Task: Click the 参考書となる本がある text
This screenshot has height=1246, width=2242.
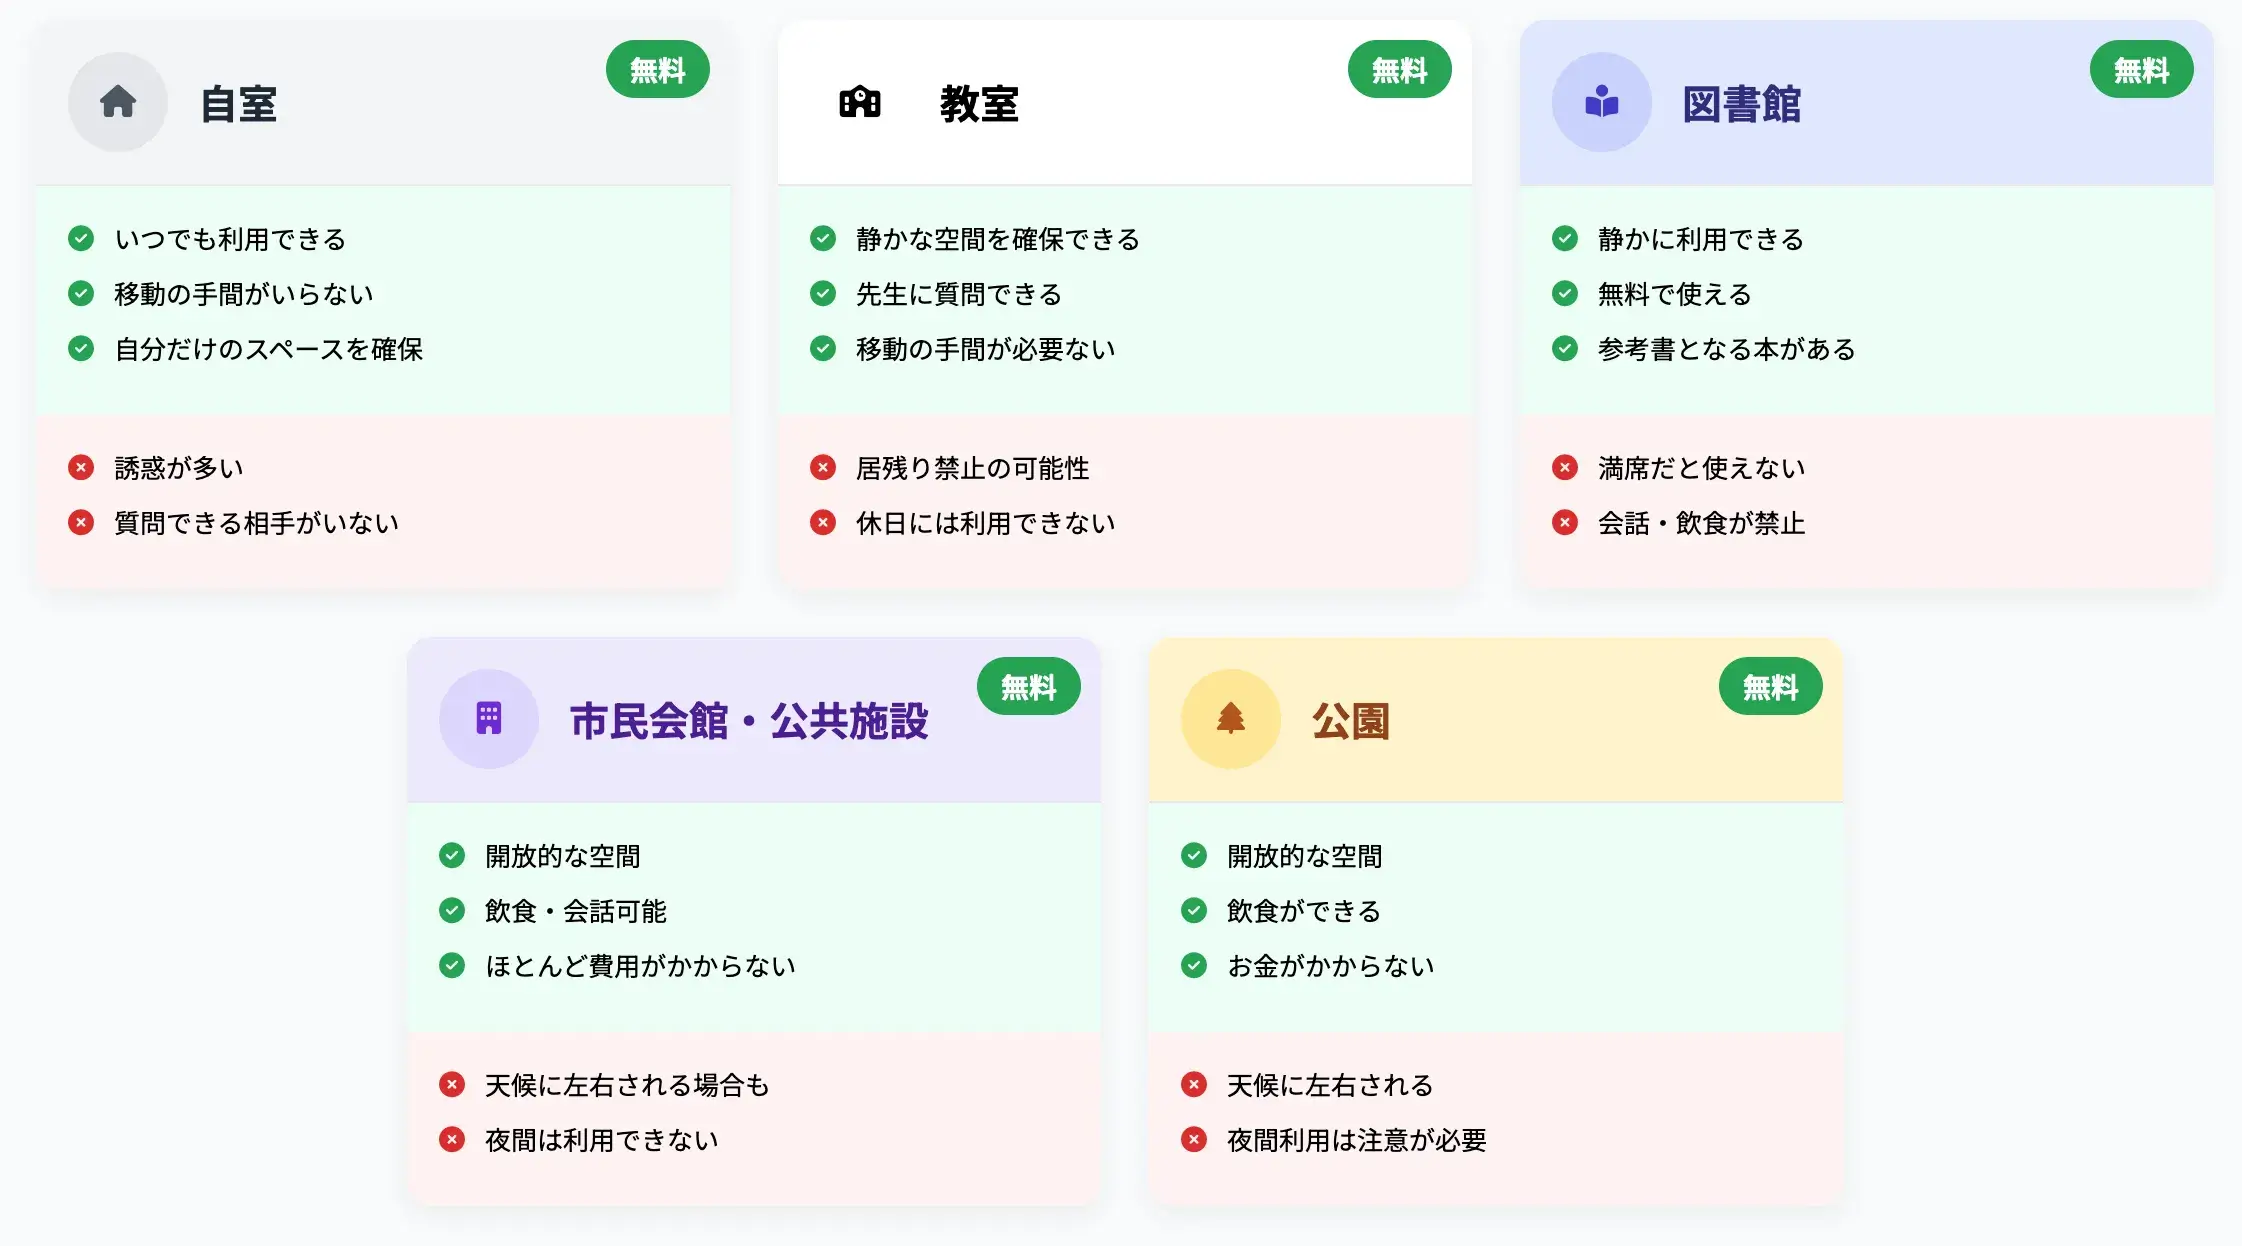Action: click(1727, 349)
